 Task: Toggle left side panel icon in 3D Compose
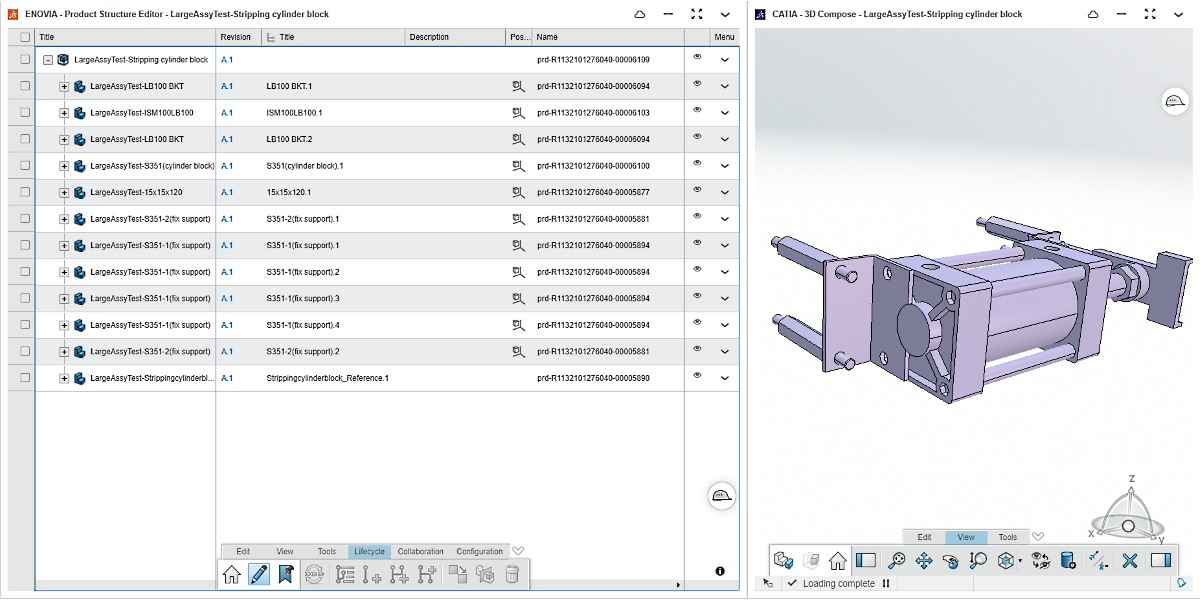pyautogui.click(x=866, y=561)
